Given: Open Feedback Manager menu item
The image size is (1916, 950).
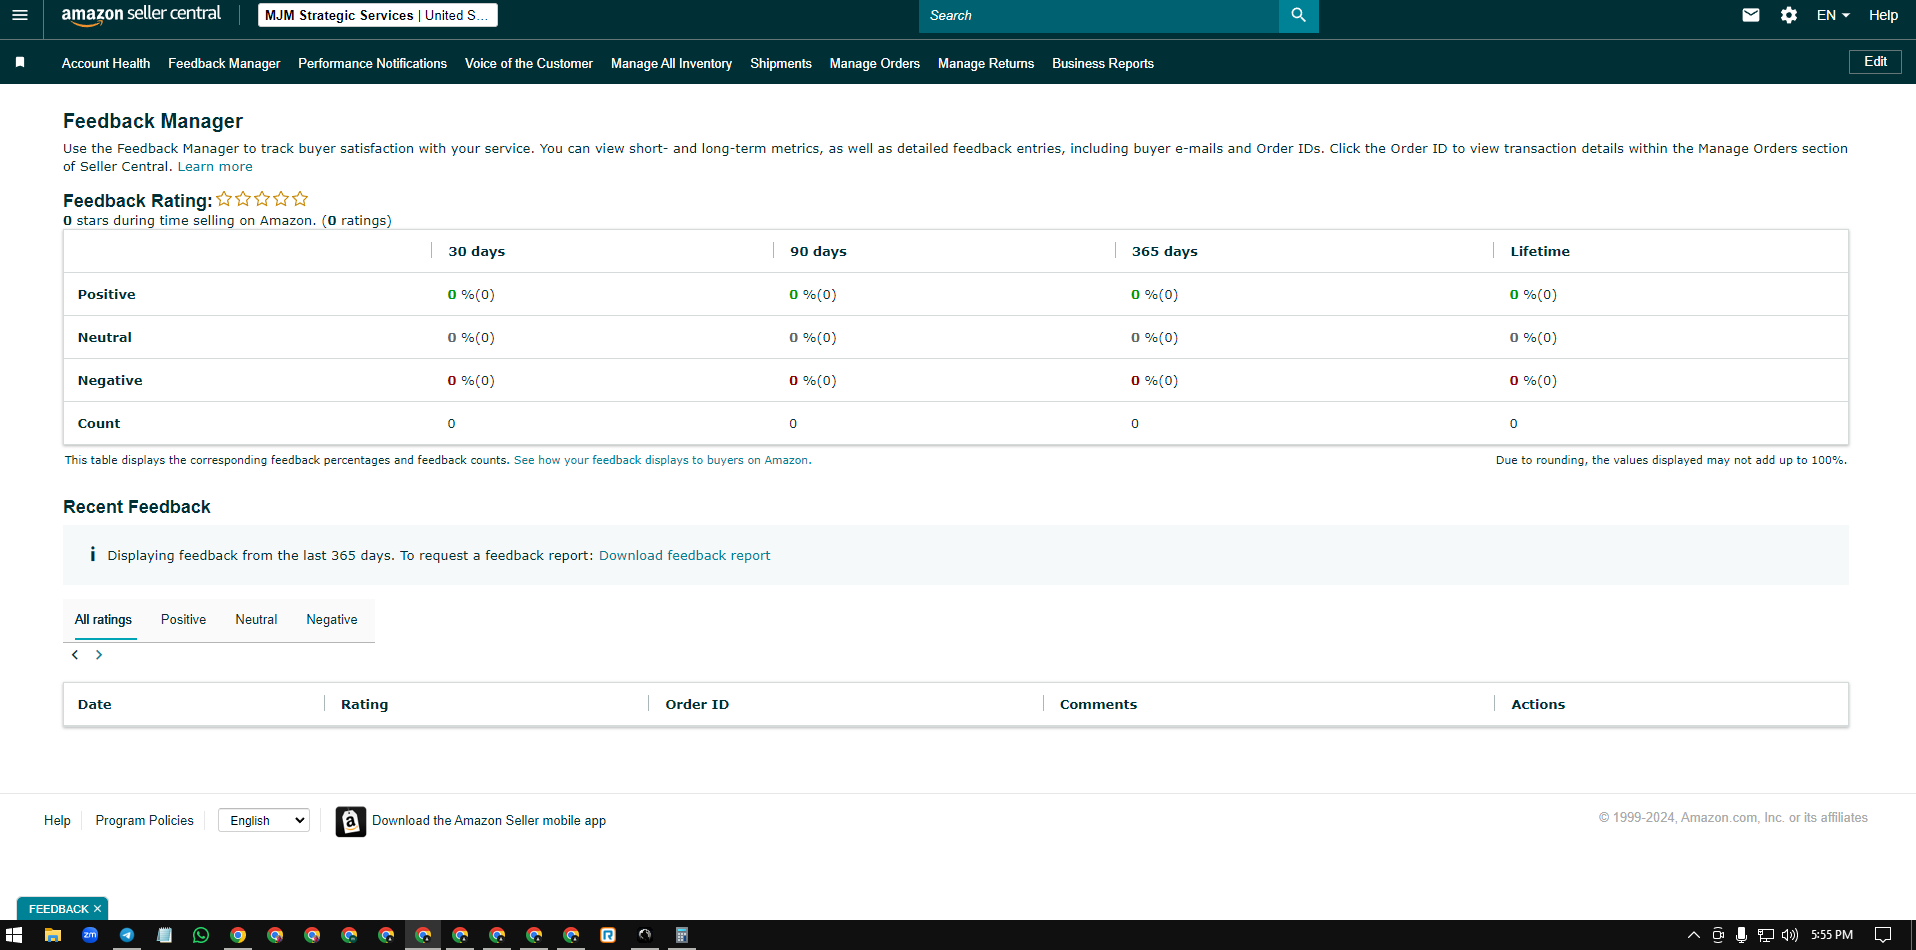Looking at the screenshot, I should 224,63.
